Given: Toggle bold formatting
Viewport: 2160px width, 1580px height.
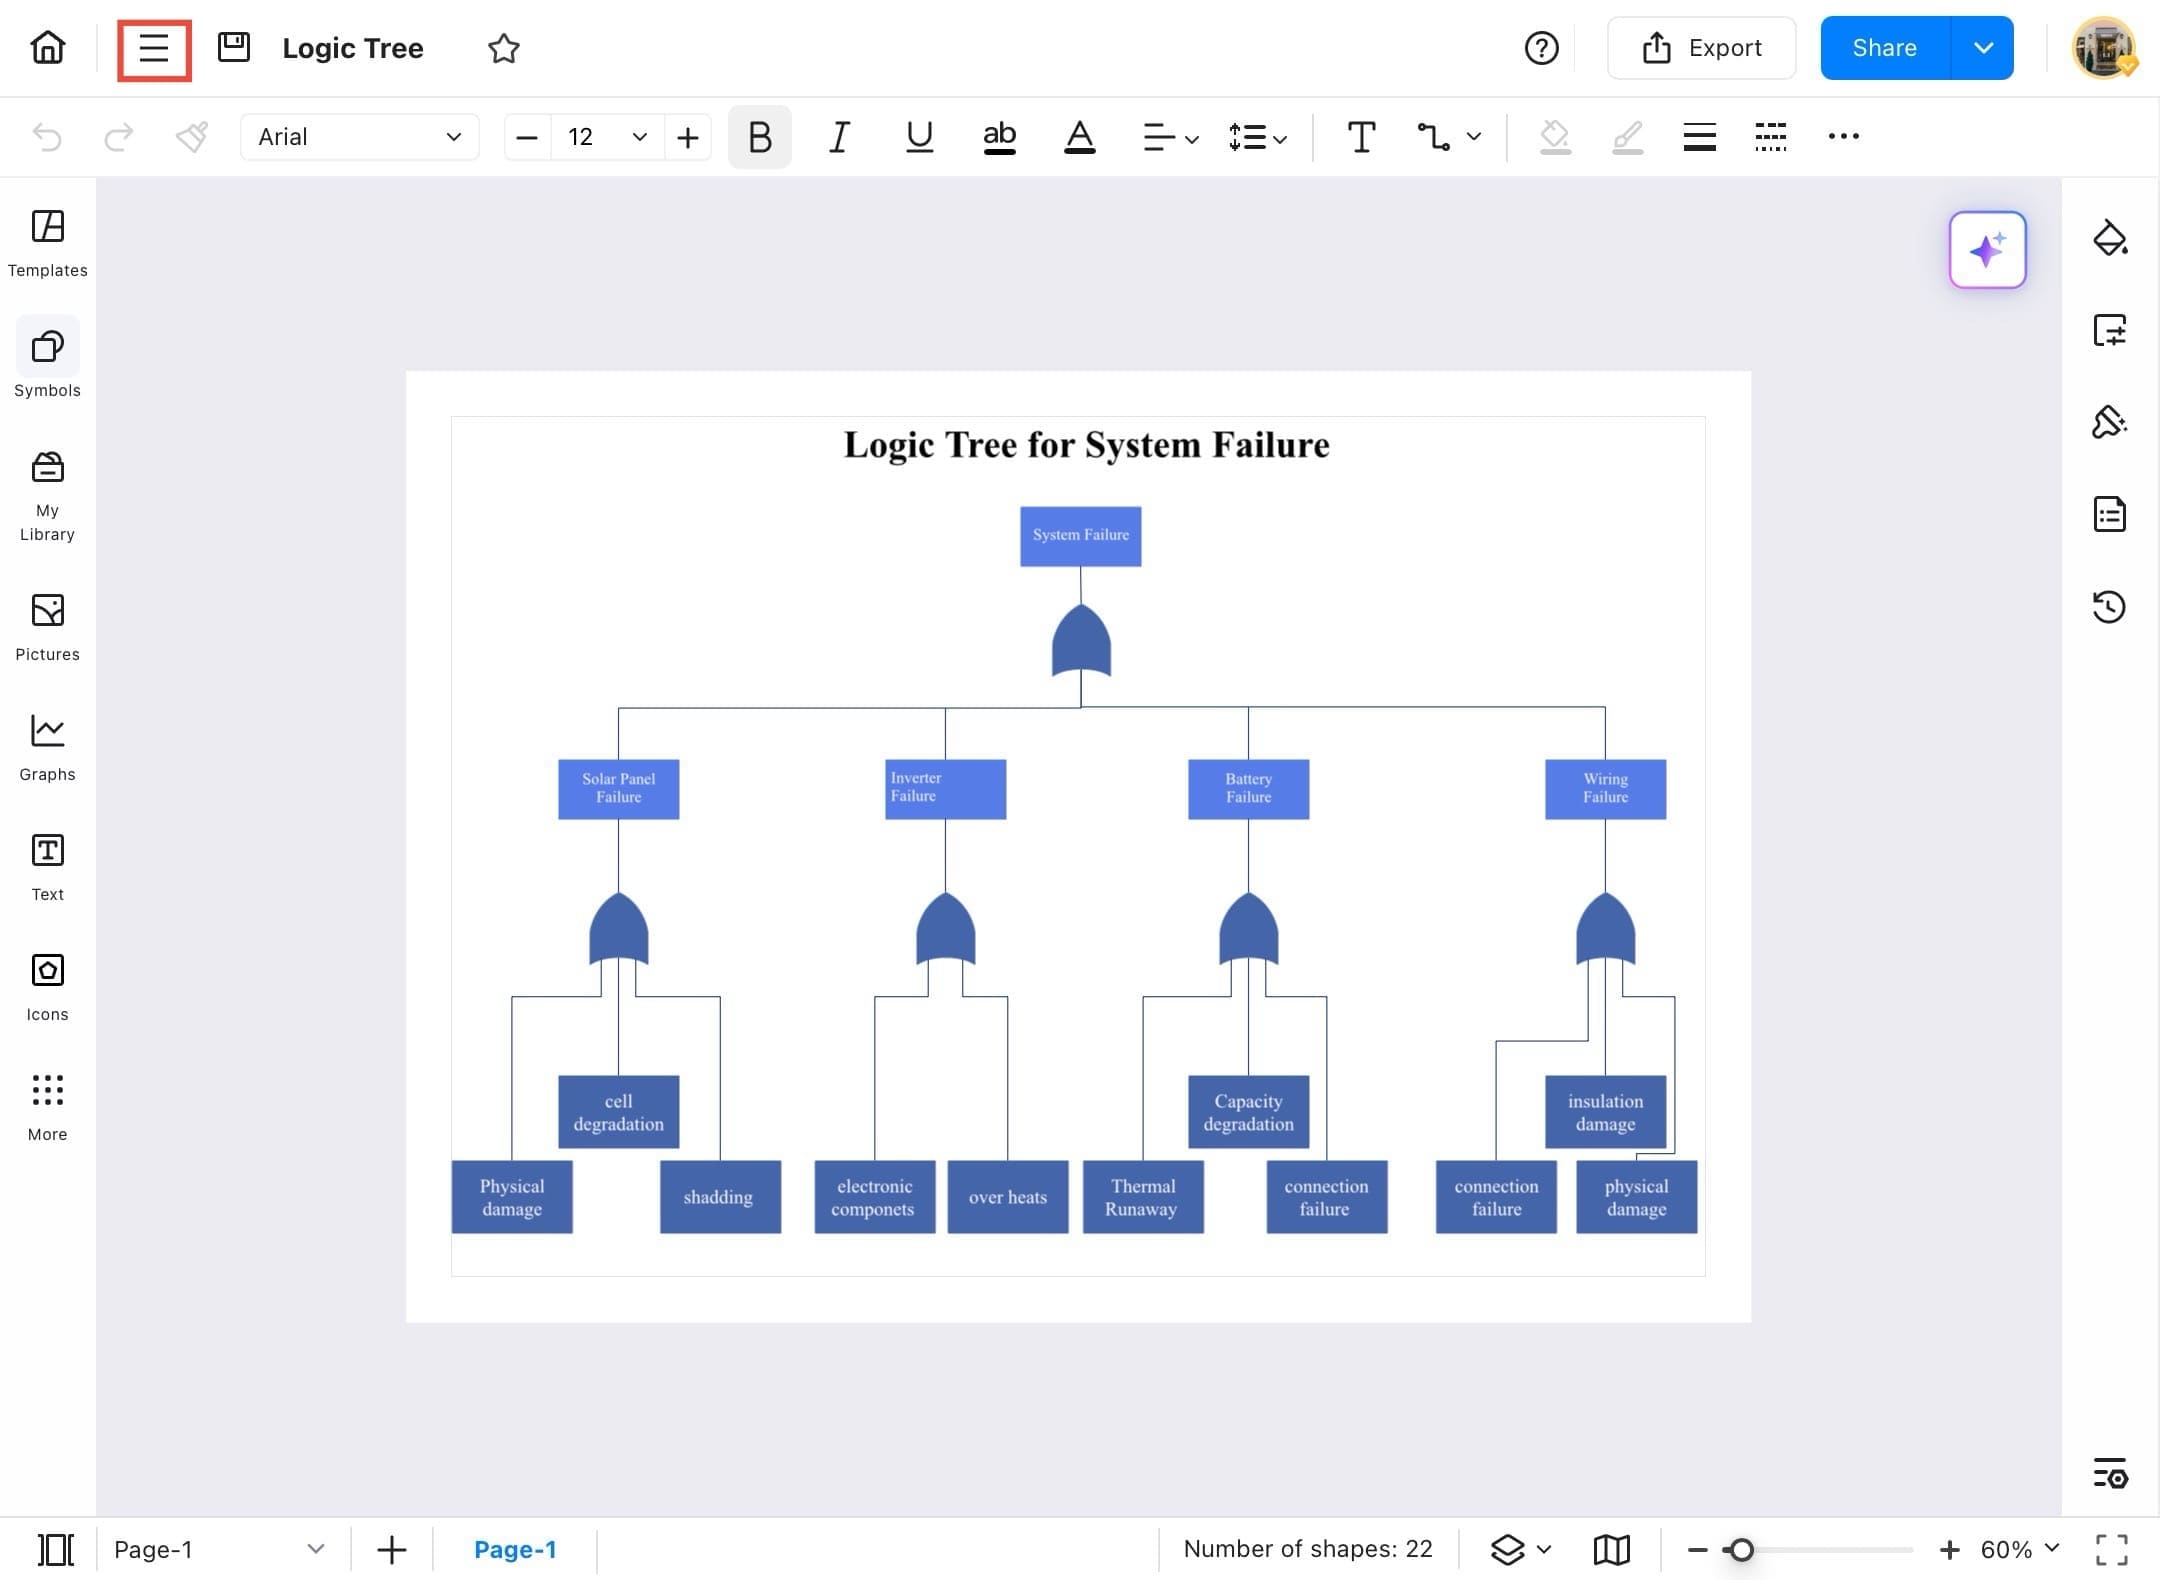Looking at the screenshot, I should coord(758,137).
